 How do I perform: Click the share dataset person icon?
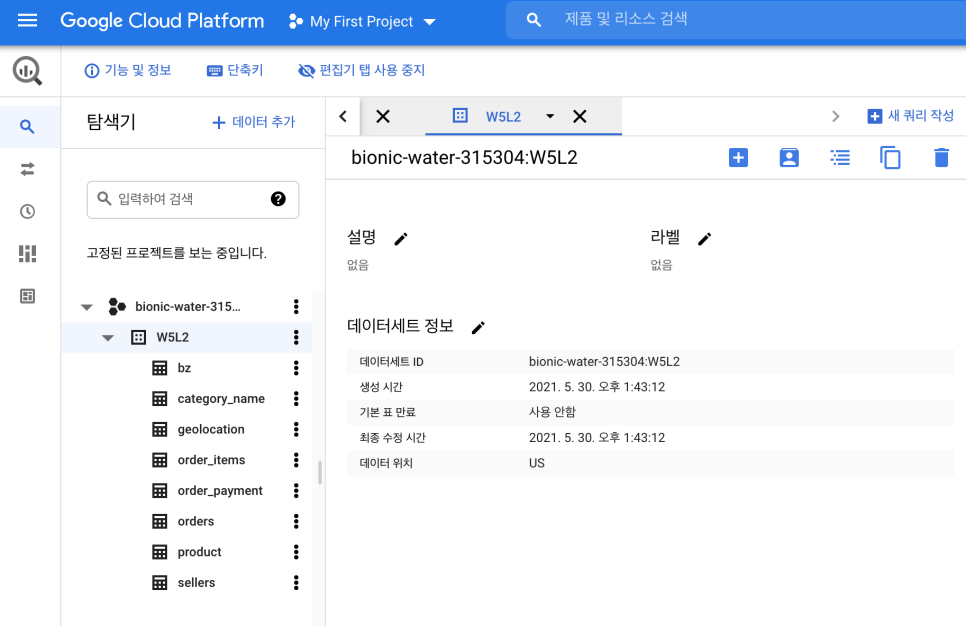coord(789,158)
